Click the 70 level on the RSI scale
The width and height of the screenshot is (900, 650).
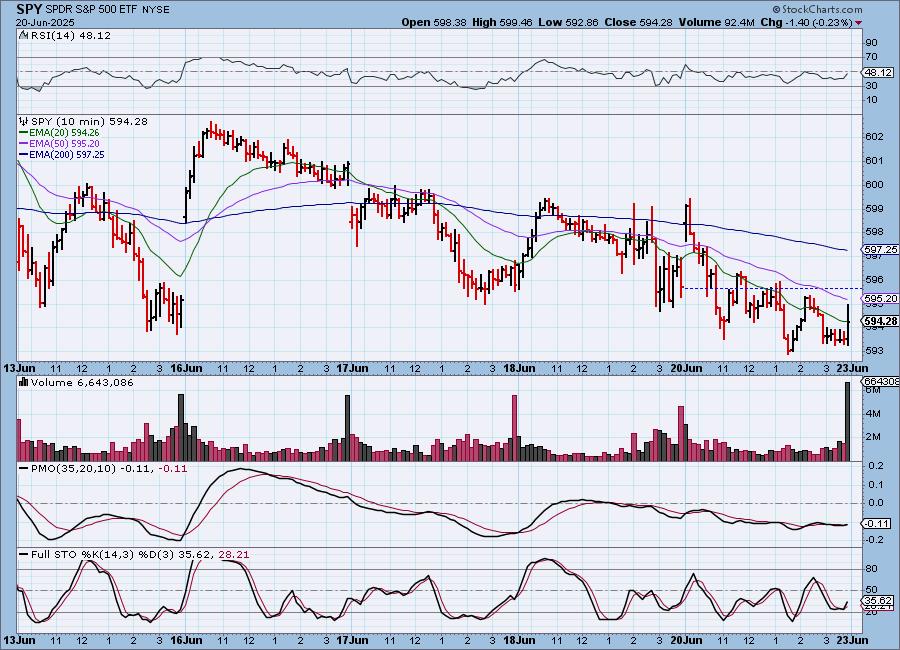point(872,57)
